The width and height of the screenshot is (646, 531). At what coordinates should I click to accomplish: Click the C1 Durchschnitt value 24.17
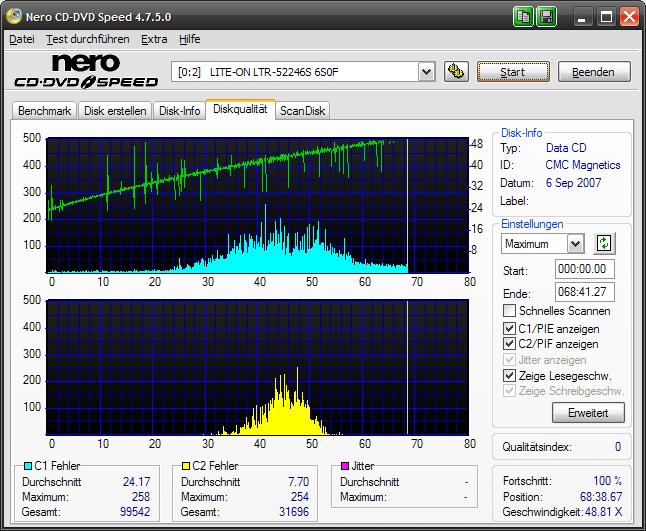pyautogui.click(x=137, y=482)
